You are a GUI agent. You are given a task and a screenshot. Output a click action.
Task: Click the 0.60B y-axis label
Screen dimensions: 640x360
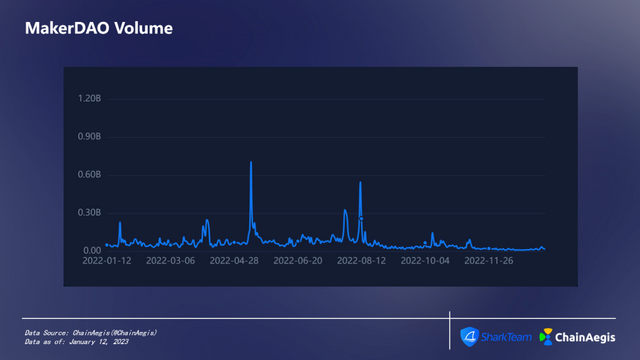pyautogui.click(x=89, y=175)
